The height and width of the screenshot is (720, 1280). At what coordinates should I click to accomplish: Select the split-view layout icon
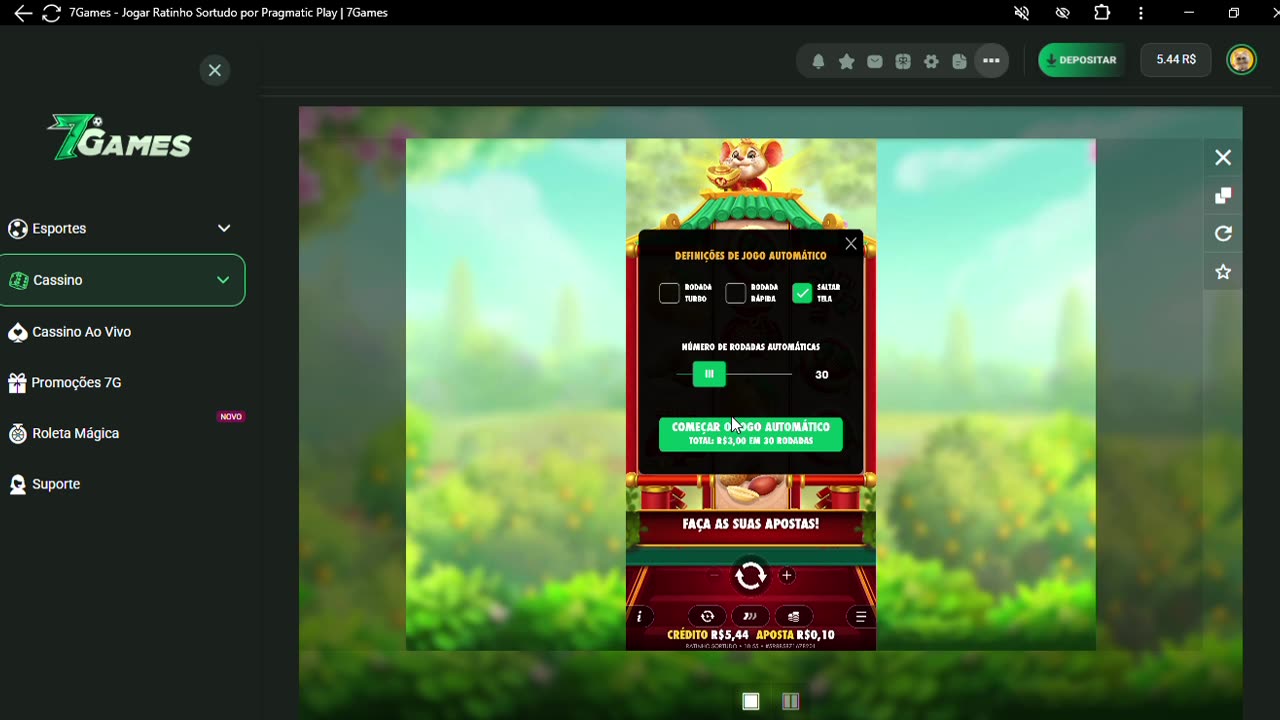(x=790, y=701)
